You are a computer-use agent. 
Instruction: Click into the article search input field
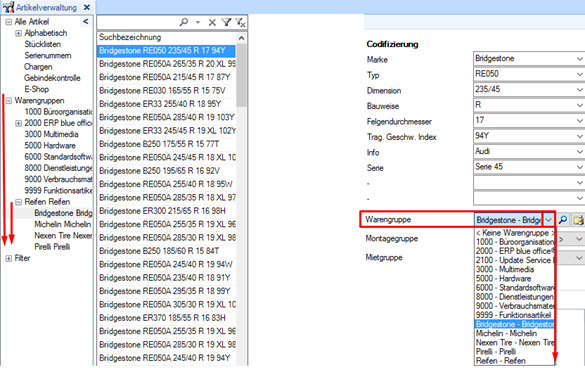137,22
